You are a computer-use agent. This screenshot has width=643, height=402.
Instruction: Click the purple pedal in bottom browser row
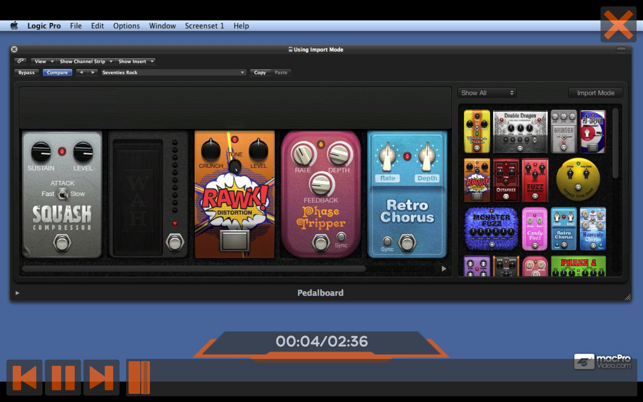477,266
